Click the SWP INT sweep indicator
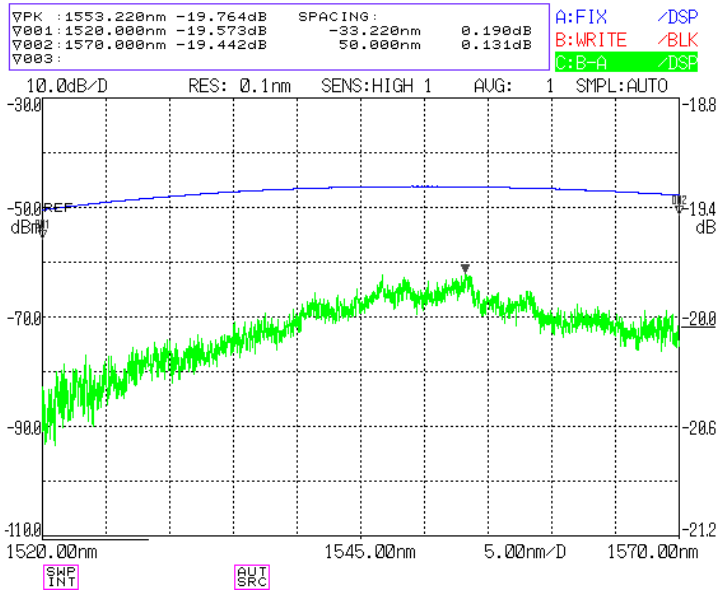This screenshot has height=599, width=726. (61, 577)
